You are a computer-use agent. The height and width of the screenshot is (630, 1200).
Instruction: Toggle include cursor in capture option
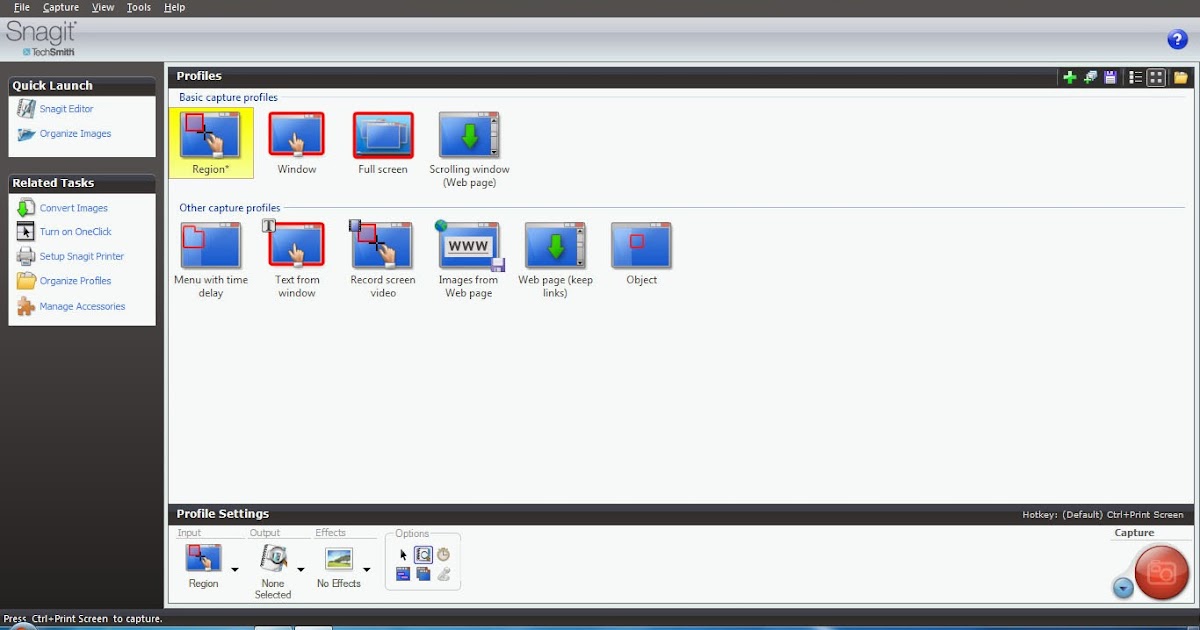coord(404,555)
